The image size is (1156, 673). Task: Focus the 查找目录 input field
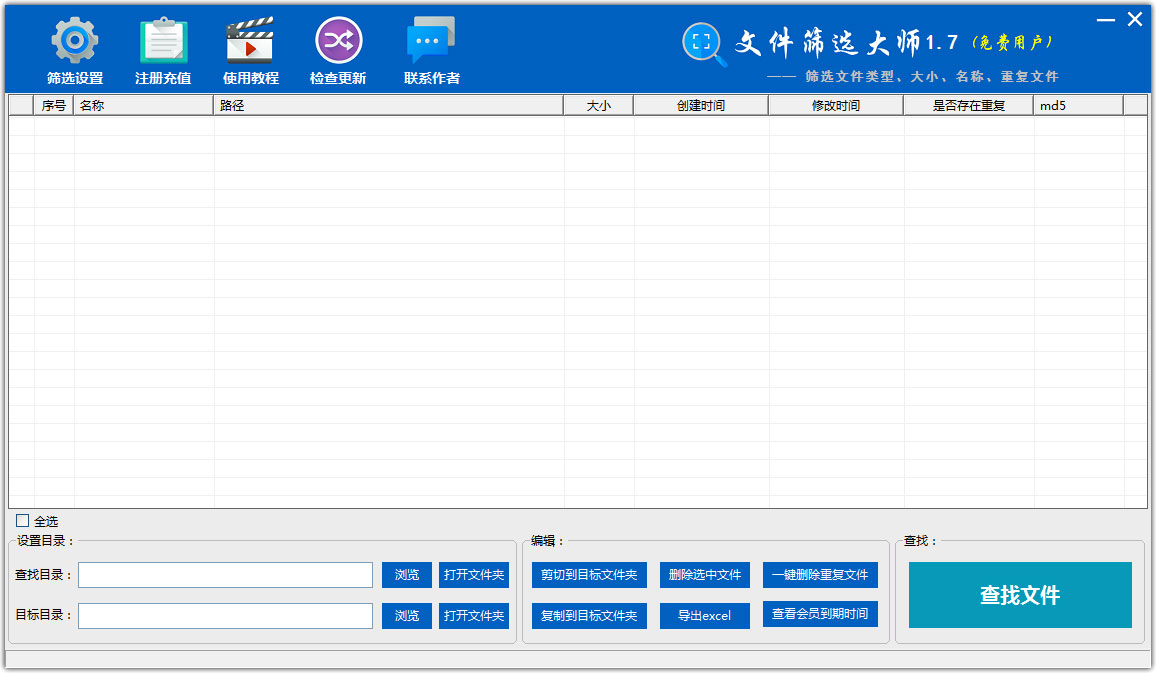click(226, 575)
